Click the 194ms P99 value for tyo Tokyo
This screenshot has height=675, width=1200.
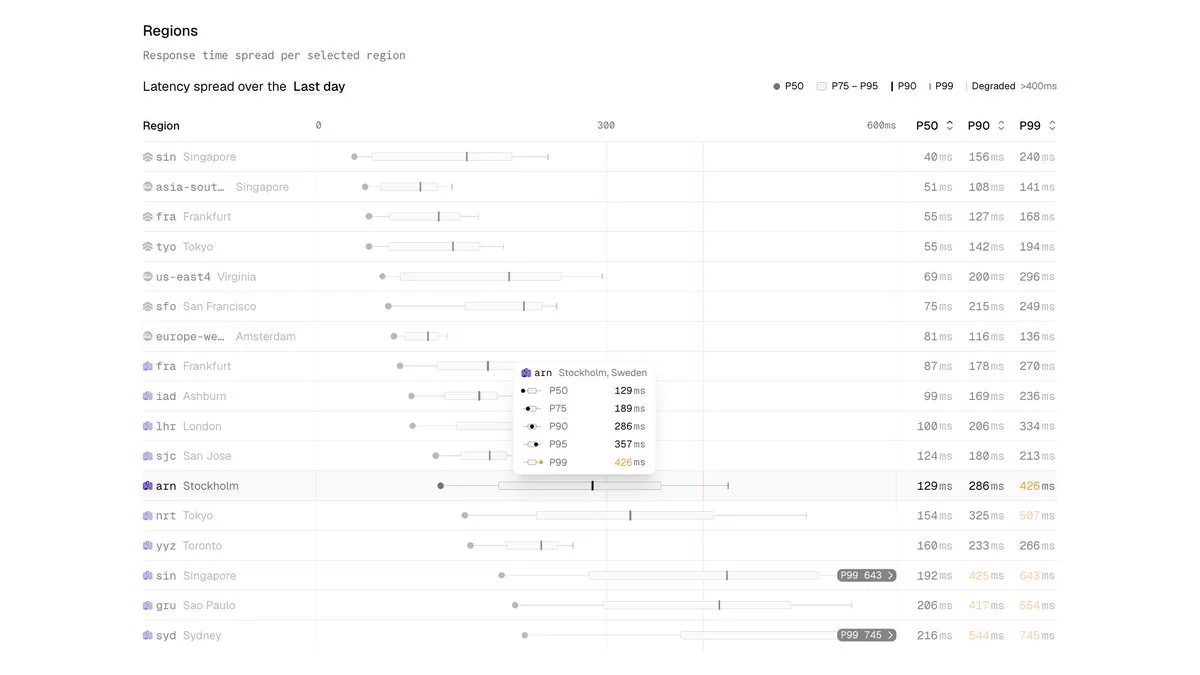tap(1037, 247)
